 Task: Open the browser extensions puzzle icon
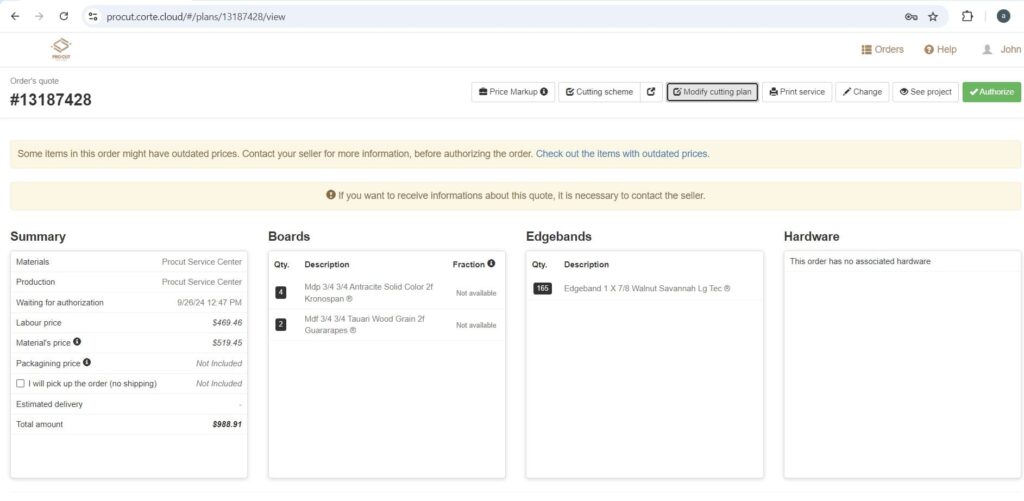967,16
